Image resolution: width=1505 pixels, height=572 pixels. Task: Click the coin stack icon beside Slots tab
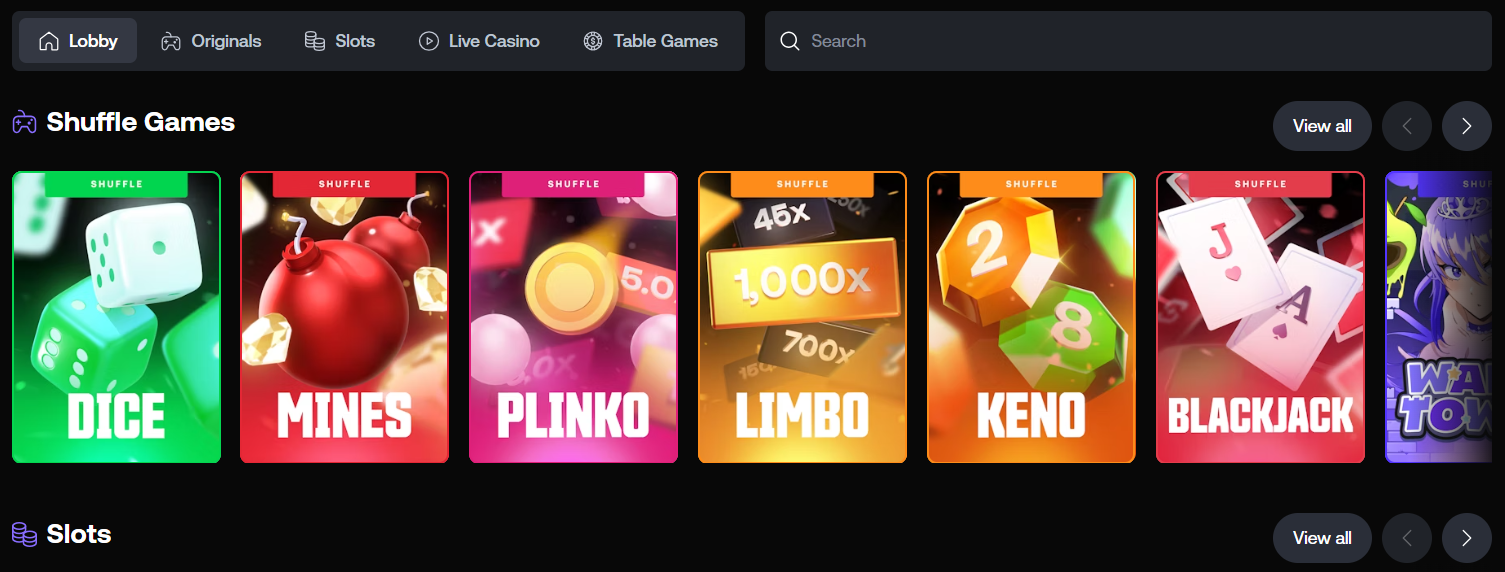(x=315, y=41)
